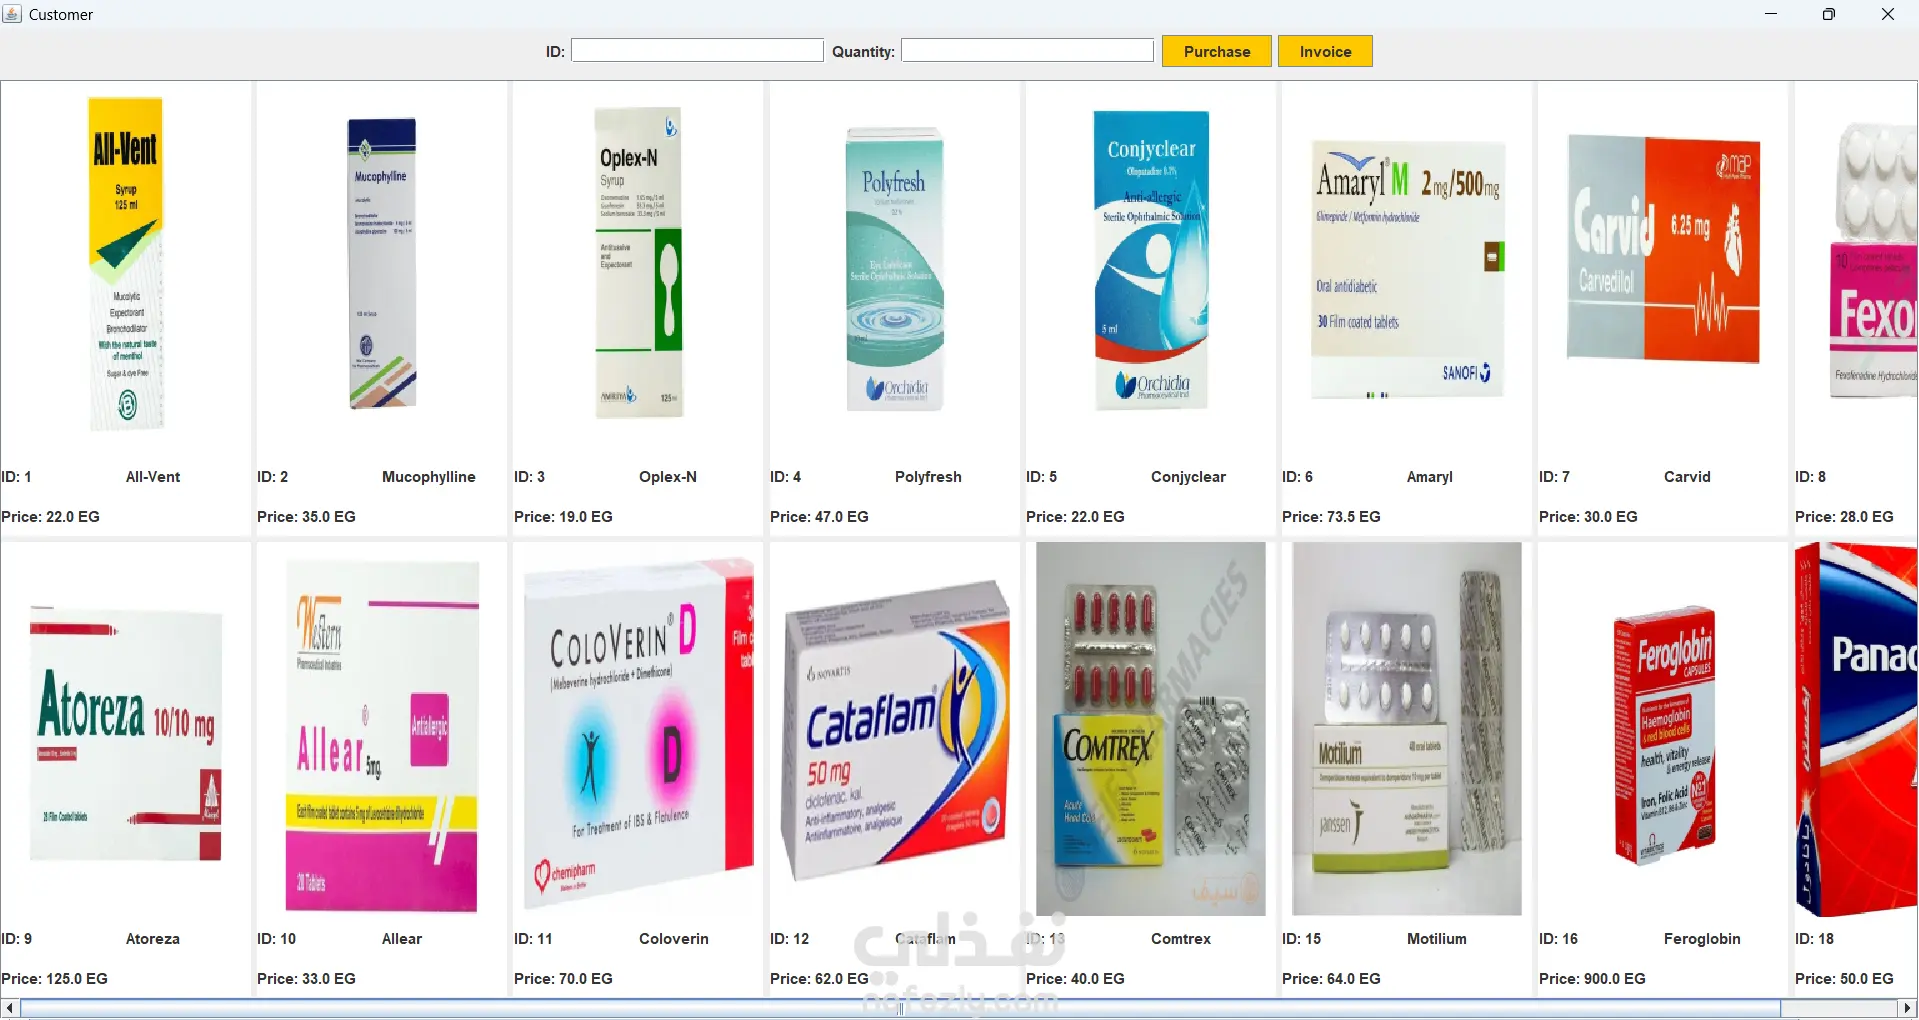Click the Polyfresh name label
Screen dimensions: 1919x1020
pyautogui.click(x=928, y=477)
